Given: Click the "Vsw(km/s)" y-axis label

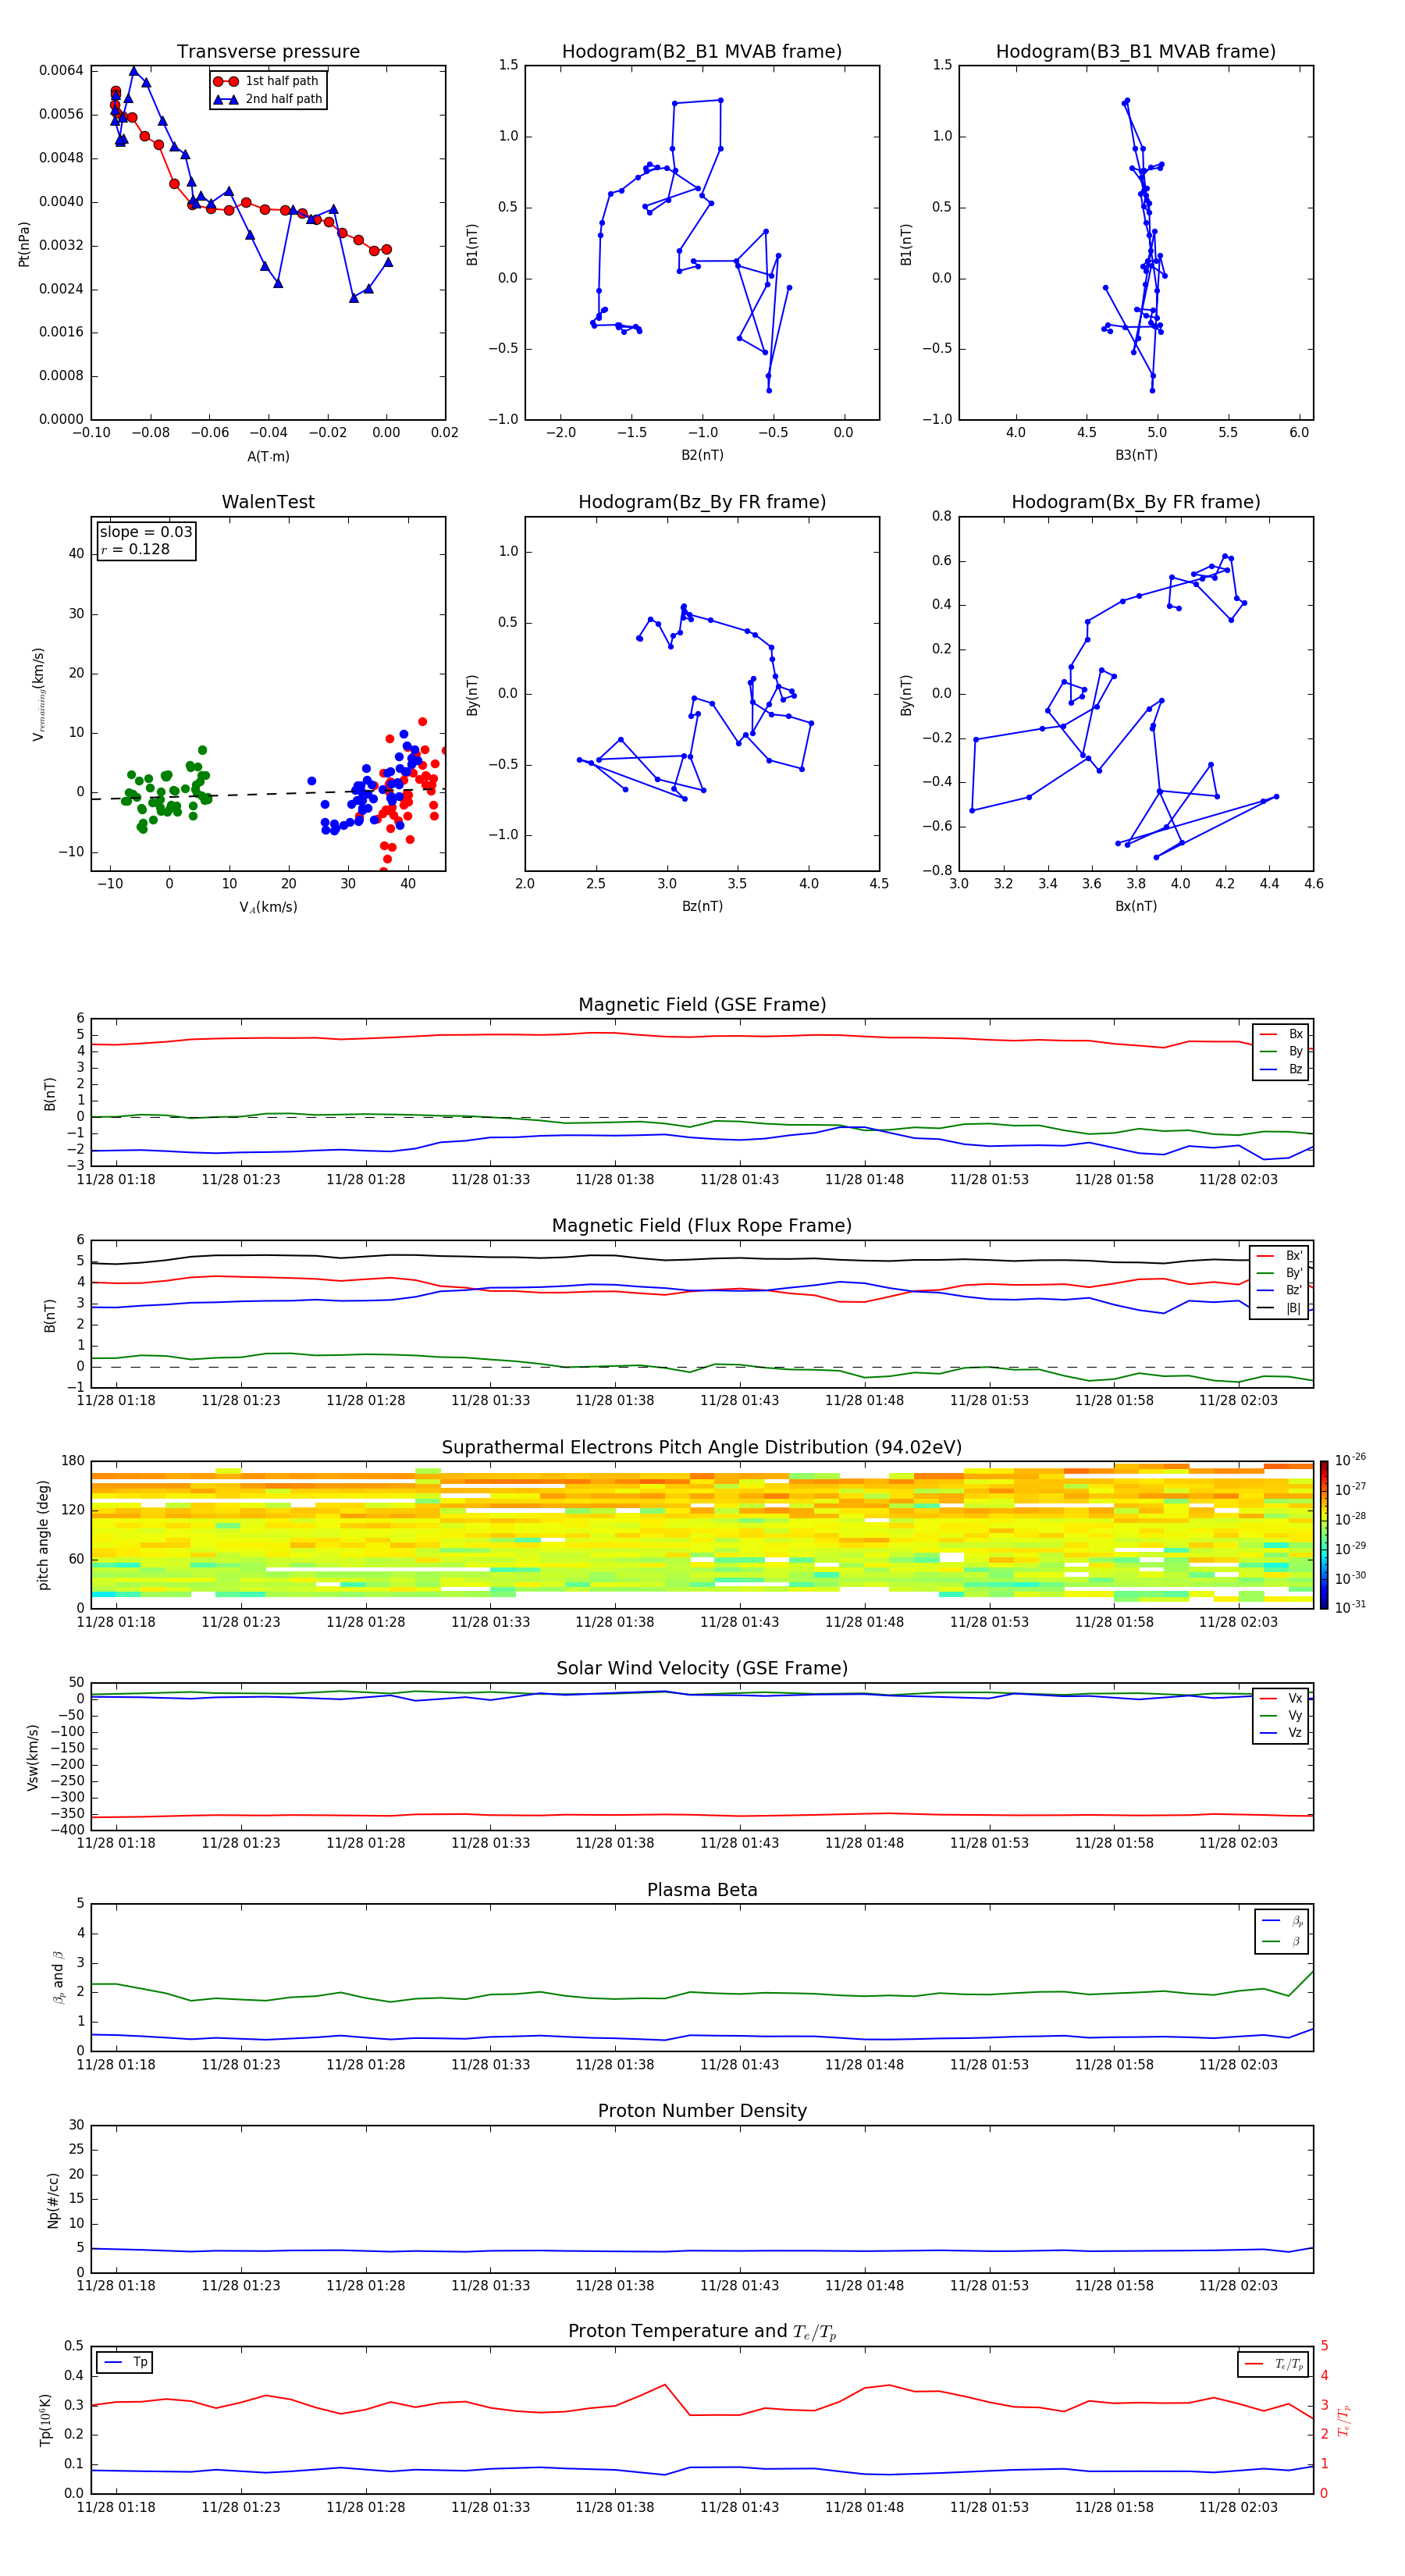Looking at the screenshot, I should click(33, 1757).
